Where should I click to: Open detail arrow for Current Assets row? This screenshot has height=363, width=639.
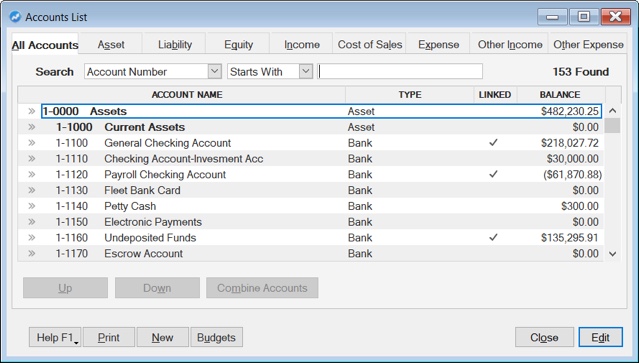31,127
